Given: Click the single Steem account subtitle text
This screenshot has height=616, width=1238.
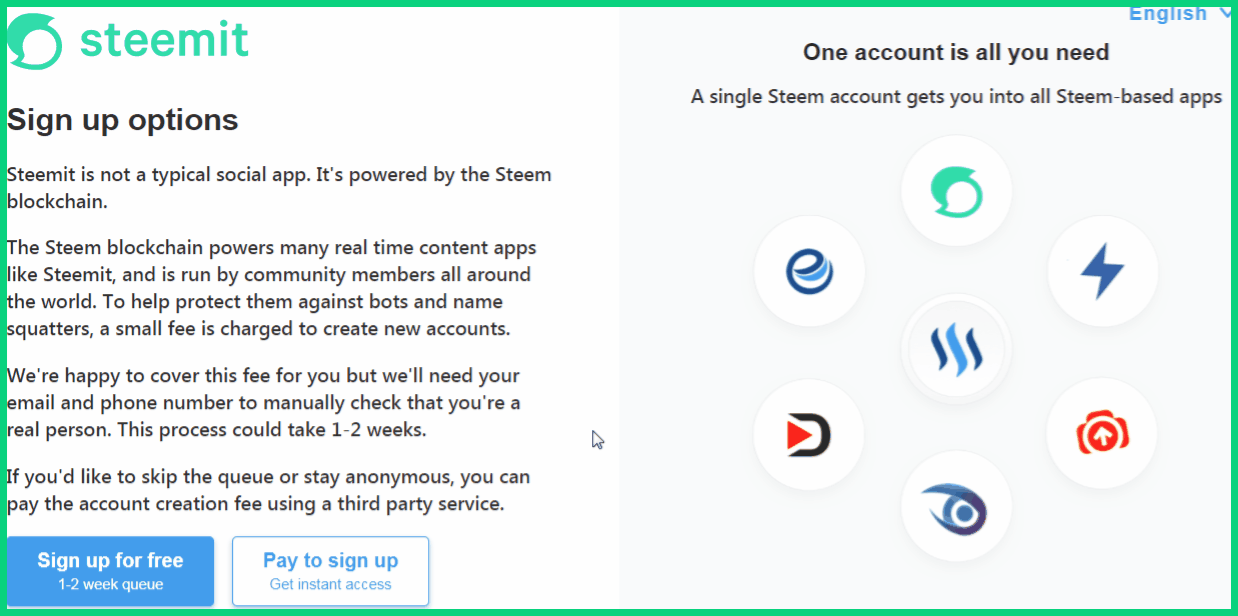Looking at the screenshot, I should point(956,97).
